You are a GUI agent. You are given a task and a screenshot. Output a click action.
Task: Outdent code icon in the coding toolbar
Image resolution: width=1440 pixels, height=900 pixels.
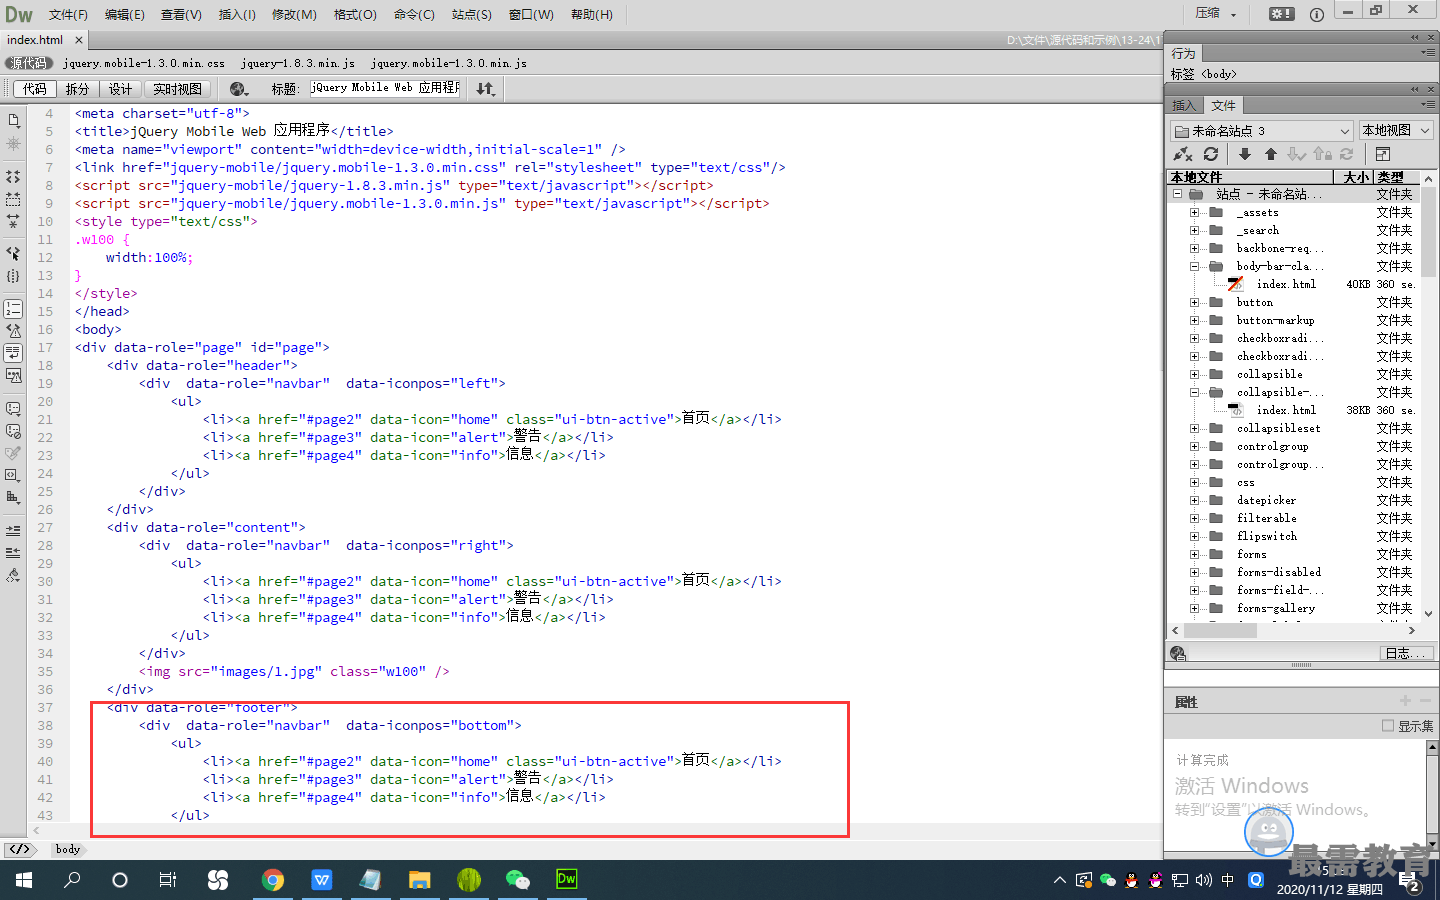[13, 552]
